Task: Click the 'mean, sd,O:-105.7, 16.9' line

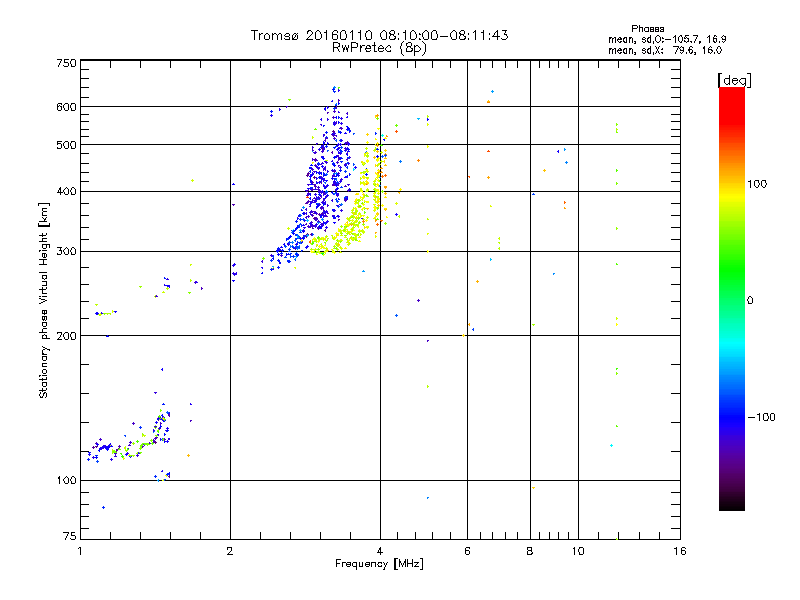Action: tap(667, 39)
